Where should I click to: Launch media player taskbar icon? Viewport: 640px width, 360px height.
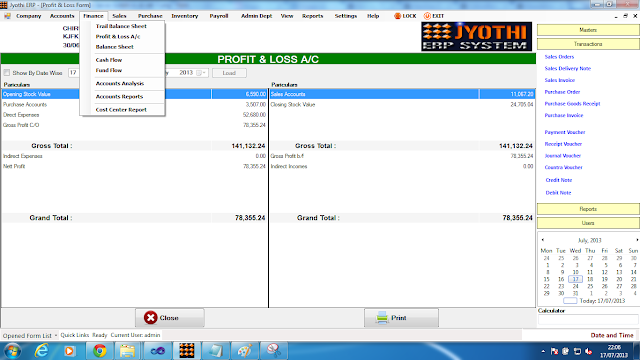click(69, 351)
